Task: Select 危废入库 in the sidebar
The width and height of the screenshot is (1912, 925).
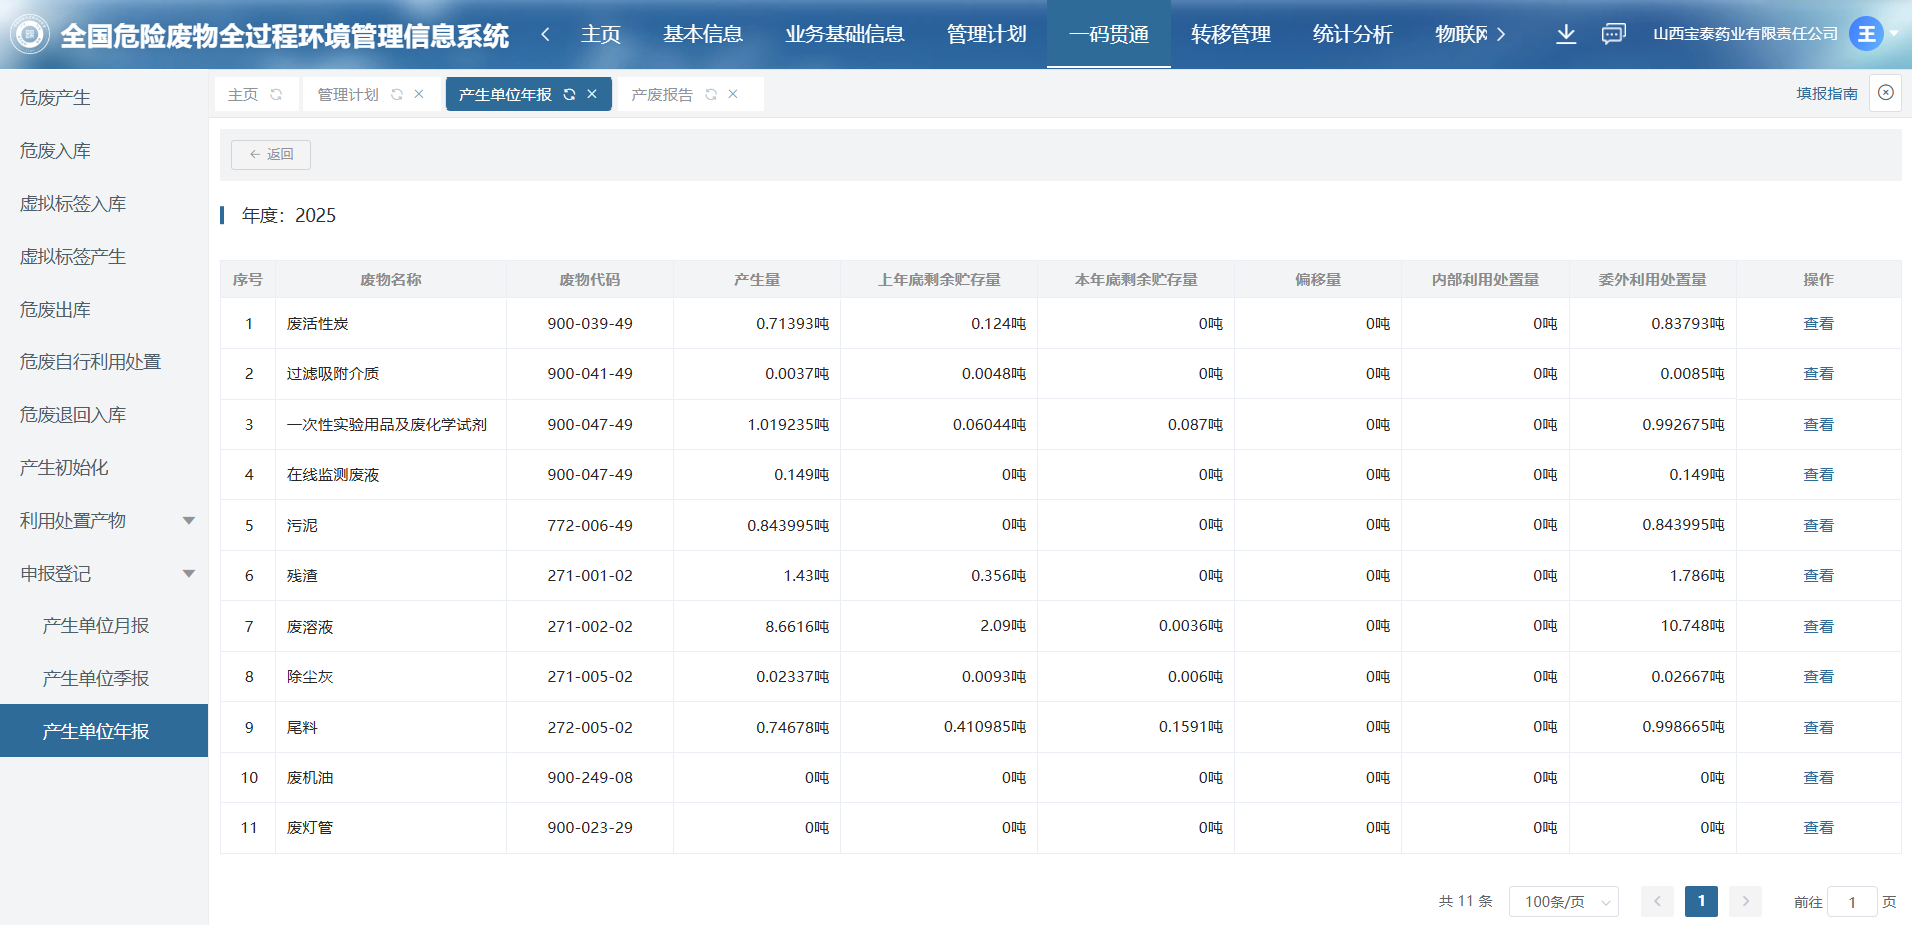Action: [104, 150]
